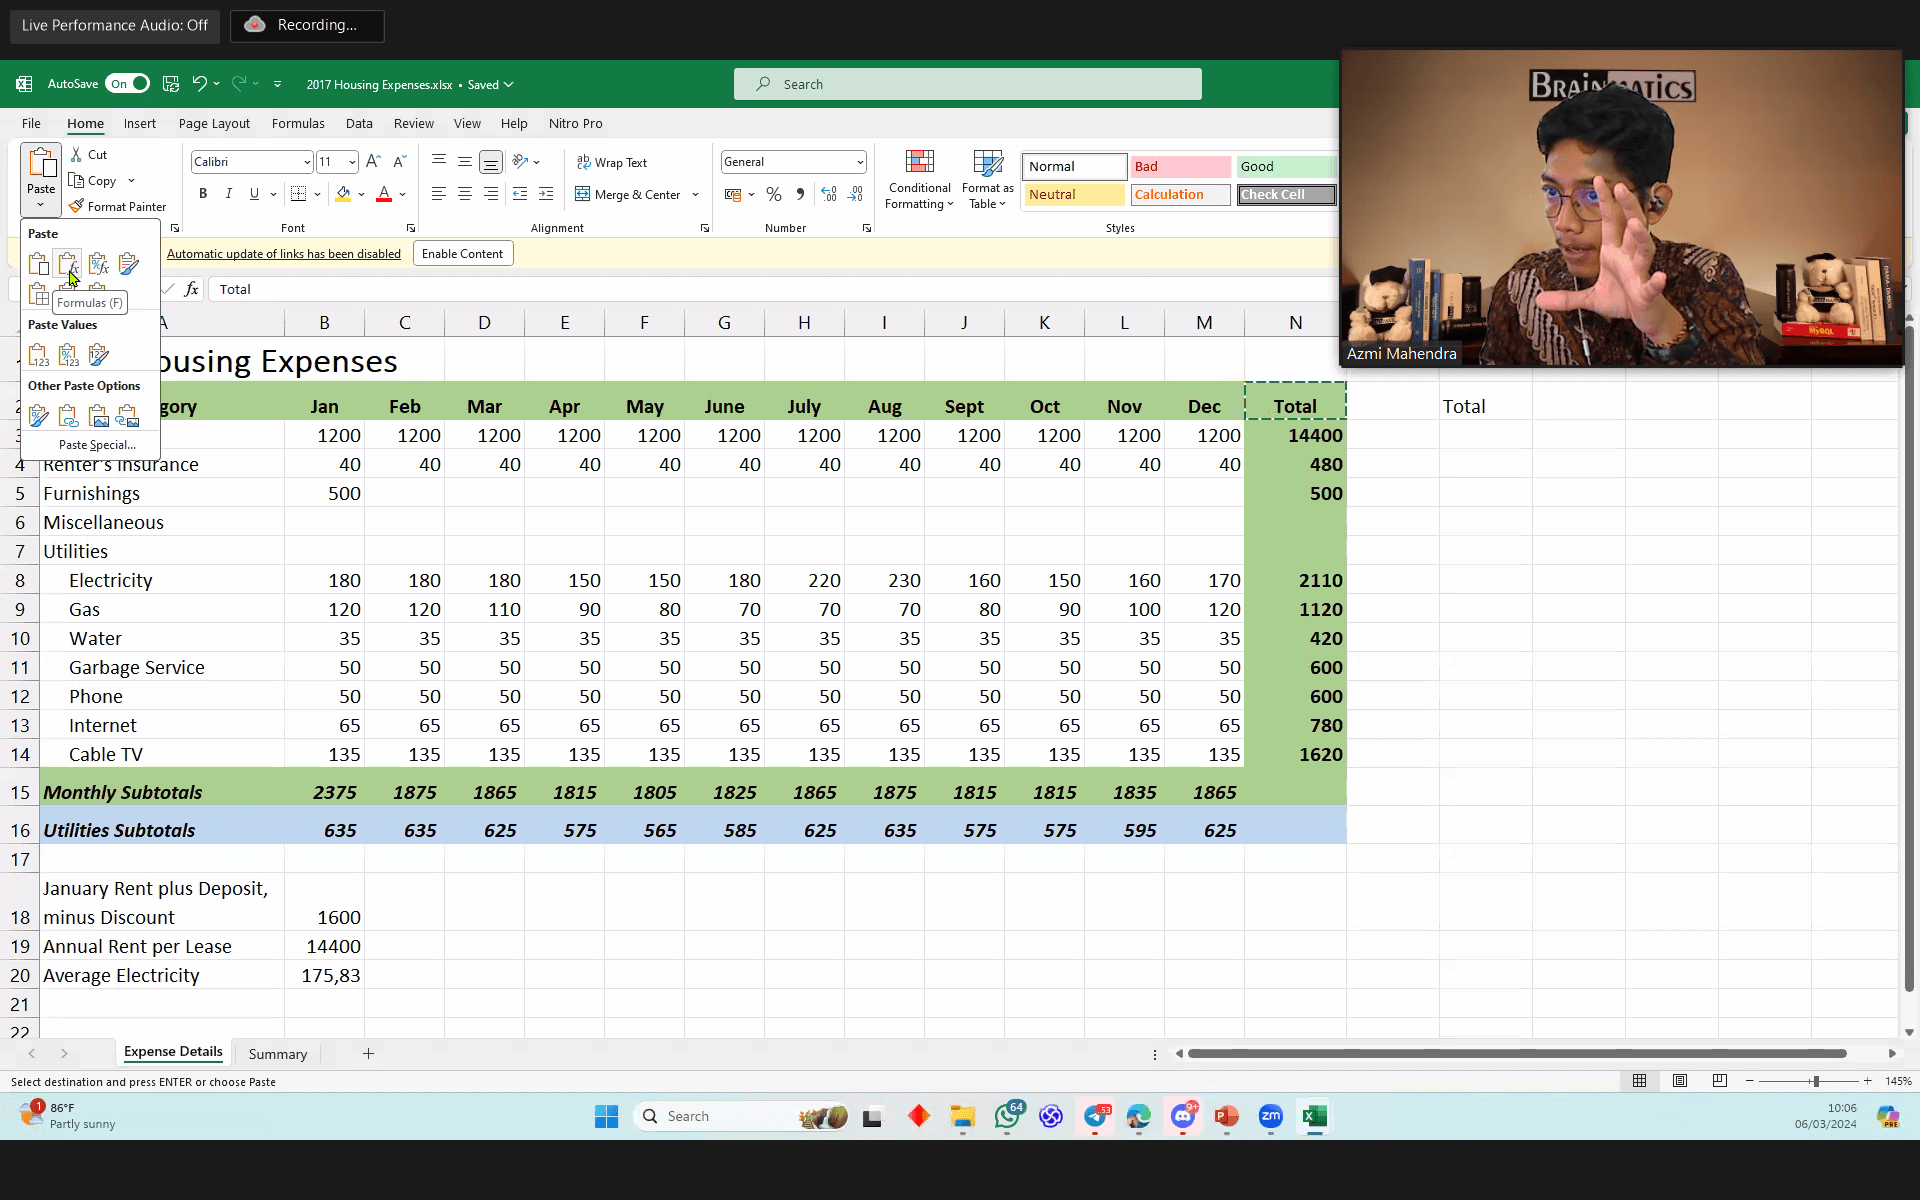Viewport: 1920px width, 1200px height.
Task: Click the Undo arrow icon
Action: click(199, 84)
